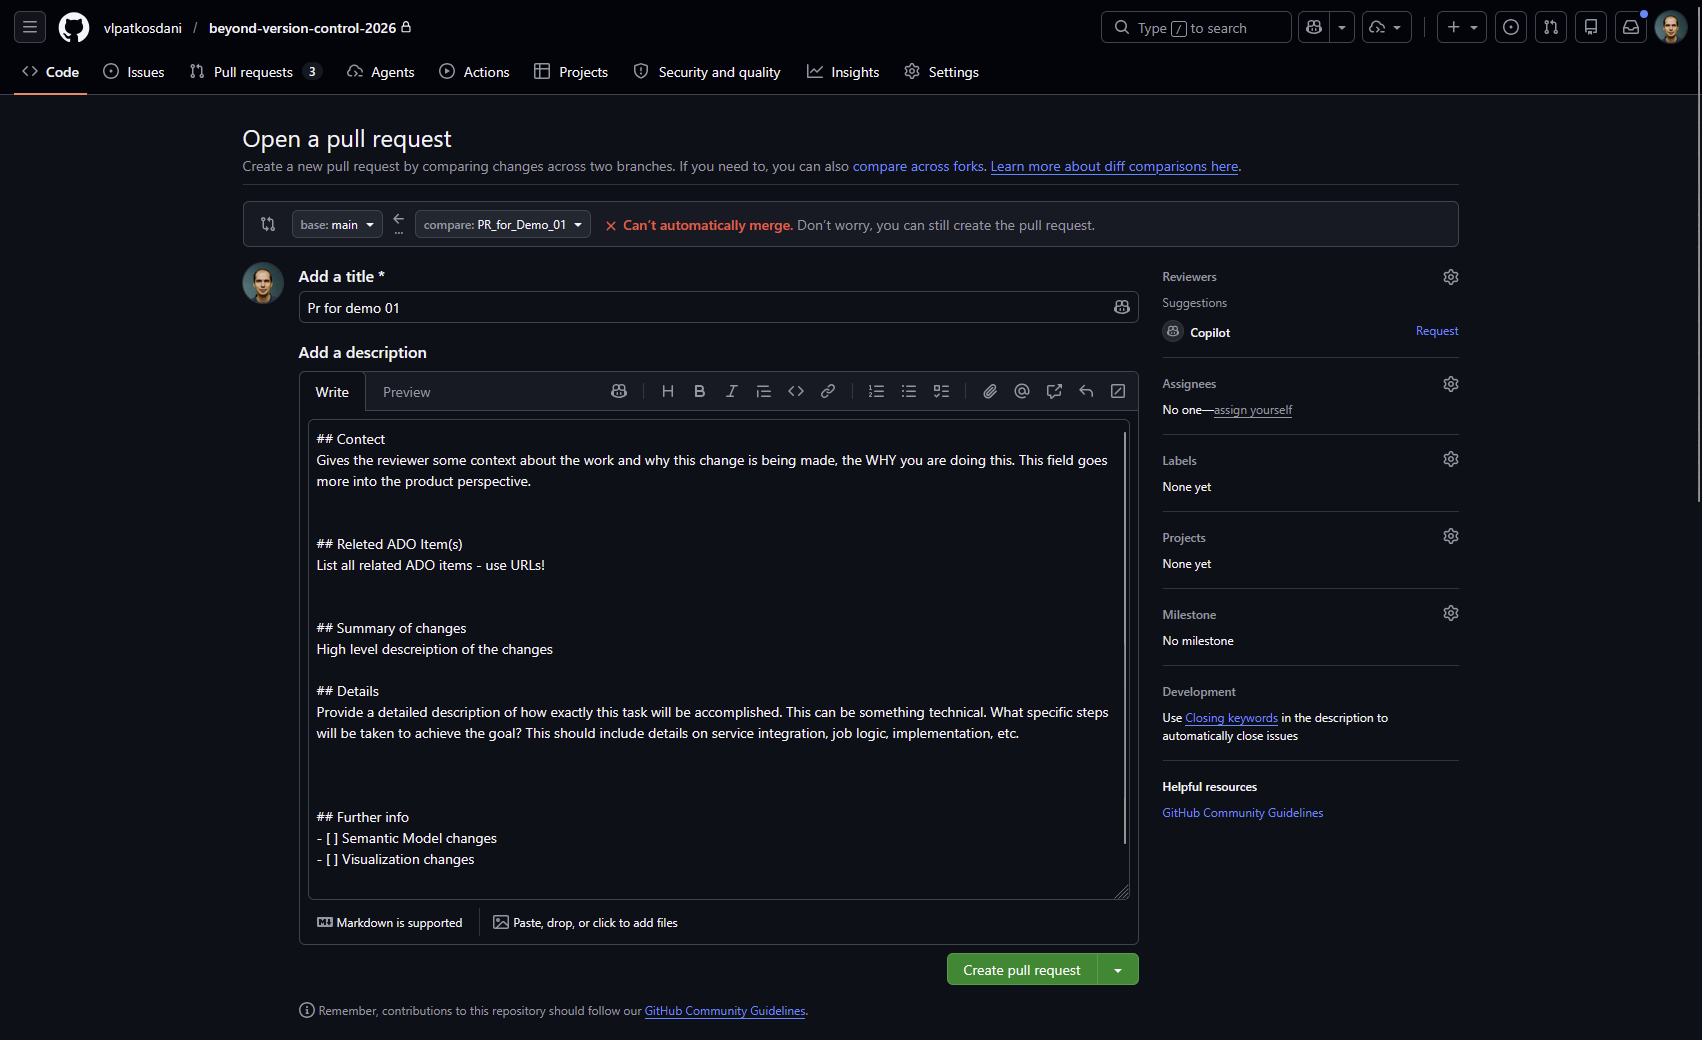This screenshot has width=1702, height=1040.
Task: Click the pull request title input field
Action: (x=718, y=308)
